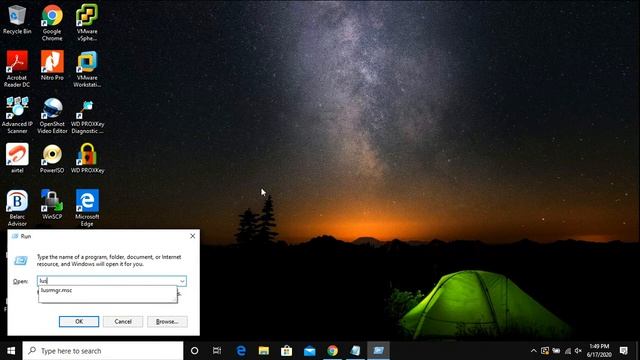Open network status in system tray
The width and height of the screenshot is (640, 360).
567,351
